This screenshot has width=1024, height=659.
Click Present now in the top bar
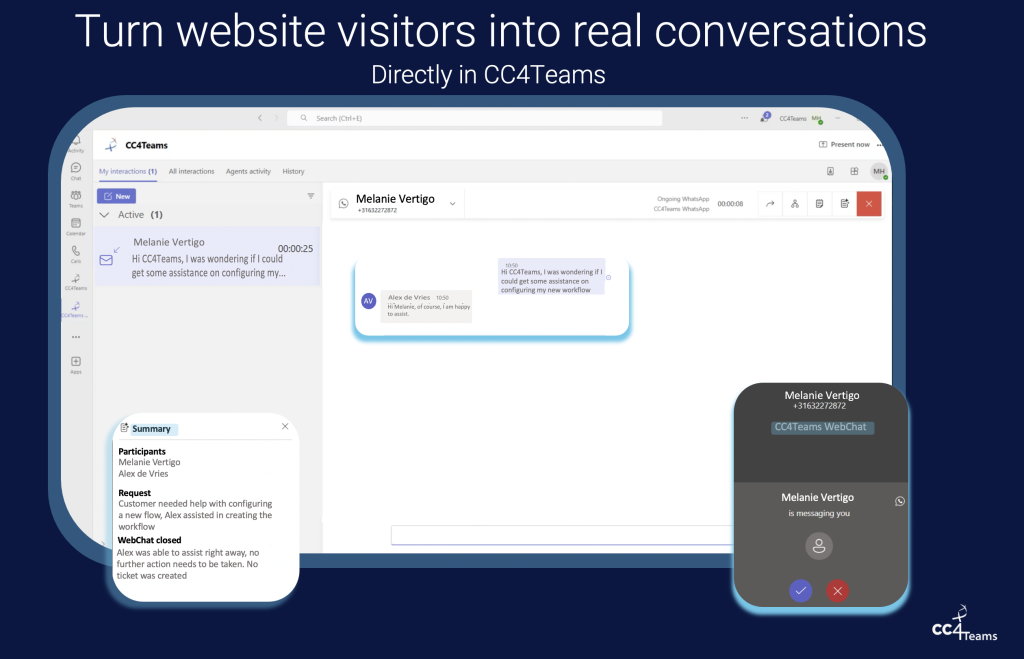pos(843,143)
